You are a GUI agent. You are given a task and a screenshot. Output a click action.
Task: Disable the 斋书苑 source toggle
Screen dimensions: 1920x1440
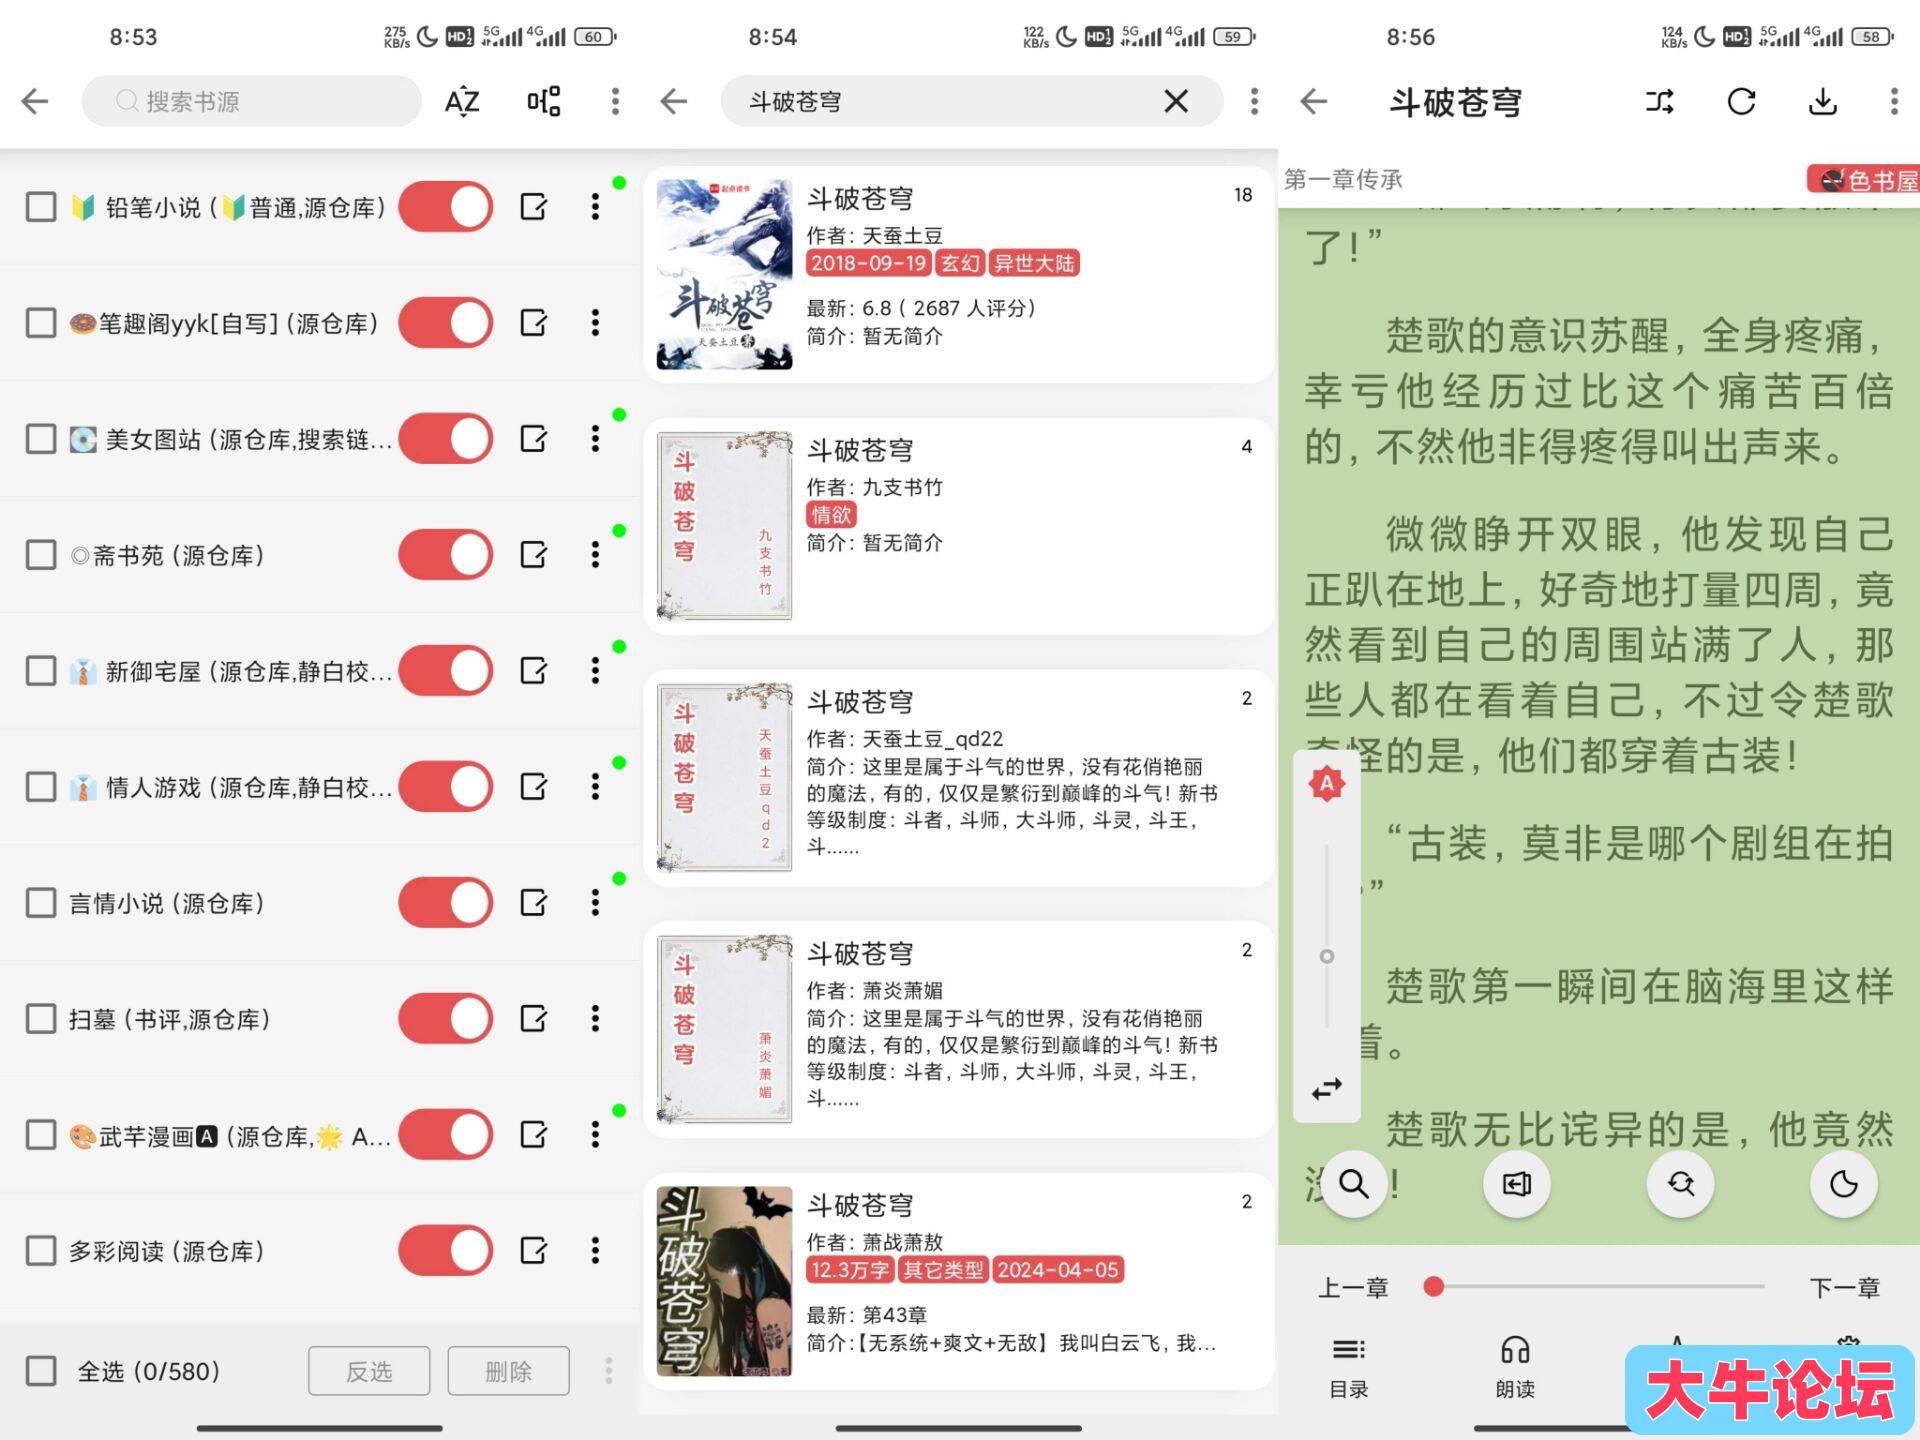point(446,555)
